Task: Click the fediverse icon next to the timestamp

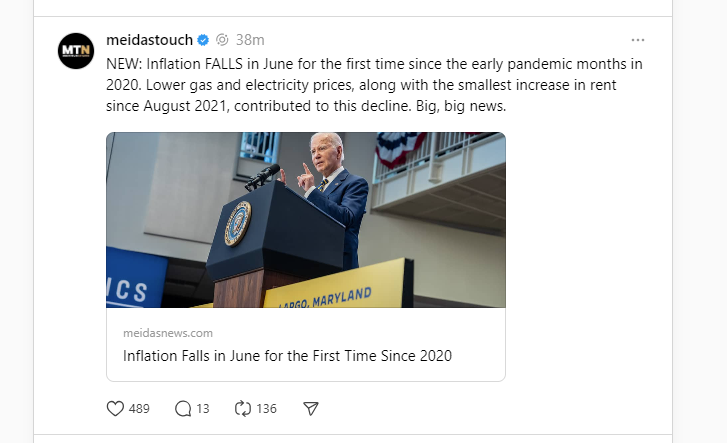Action: tap(222, 40)
